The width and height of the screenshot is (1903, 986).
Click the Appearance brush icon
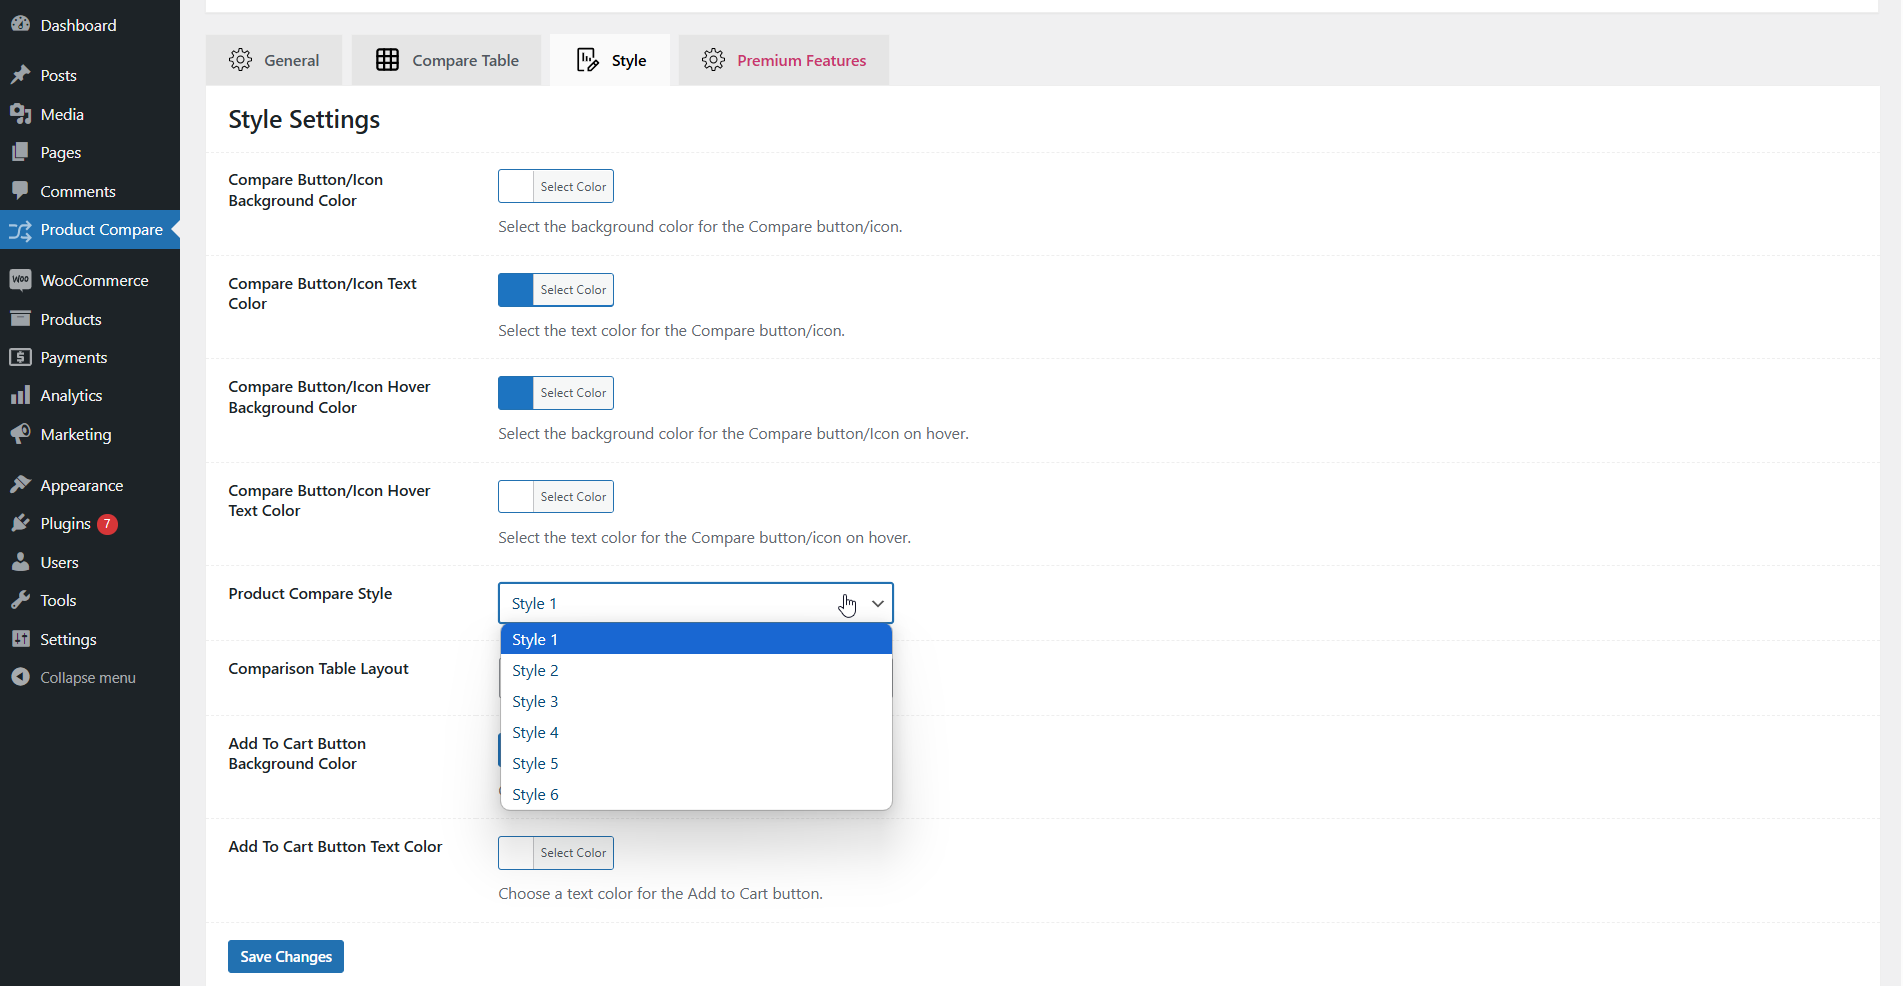point(20,485)
